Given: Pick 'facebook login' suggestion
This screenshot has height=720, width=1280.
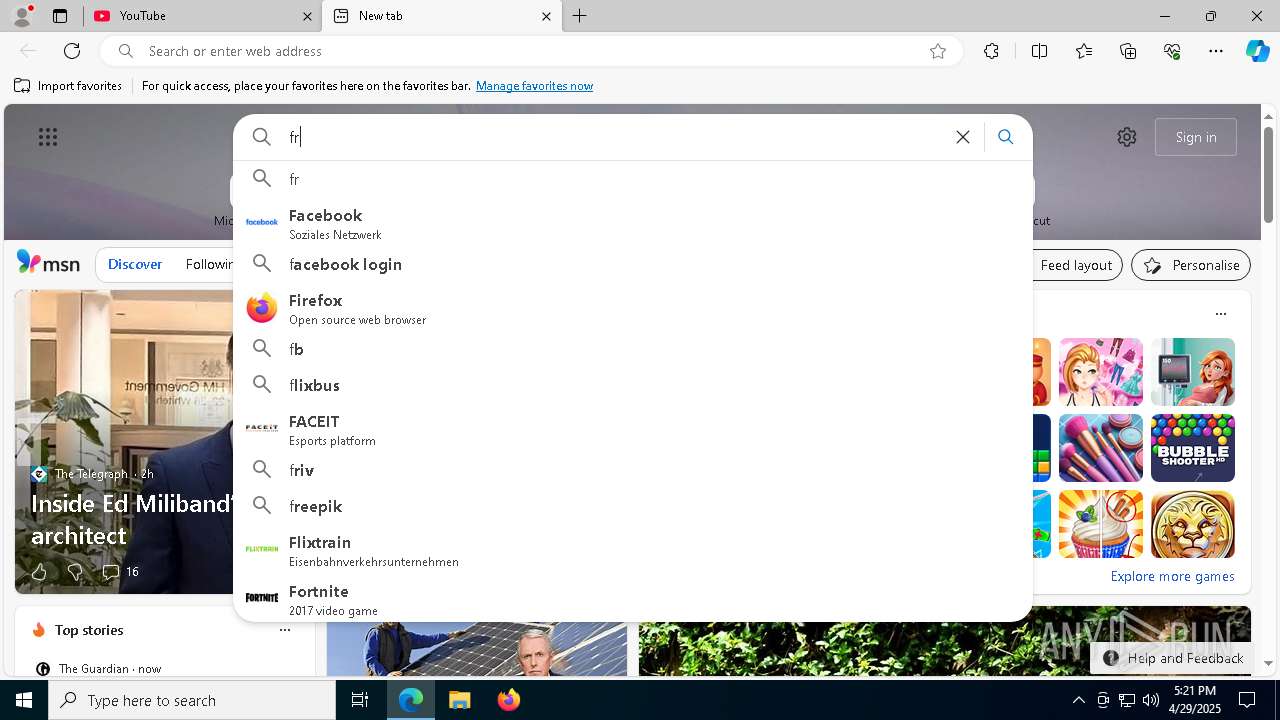Looking at the screenshot, I should coord(633,264).
